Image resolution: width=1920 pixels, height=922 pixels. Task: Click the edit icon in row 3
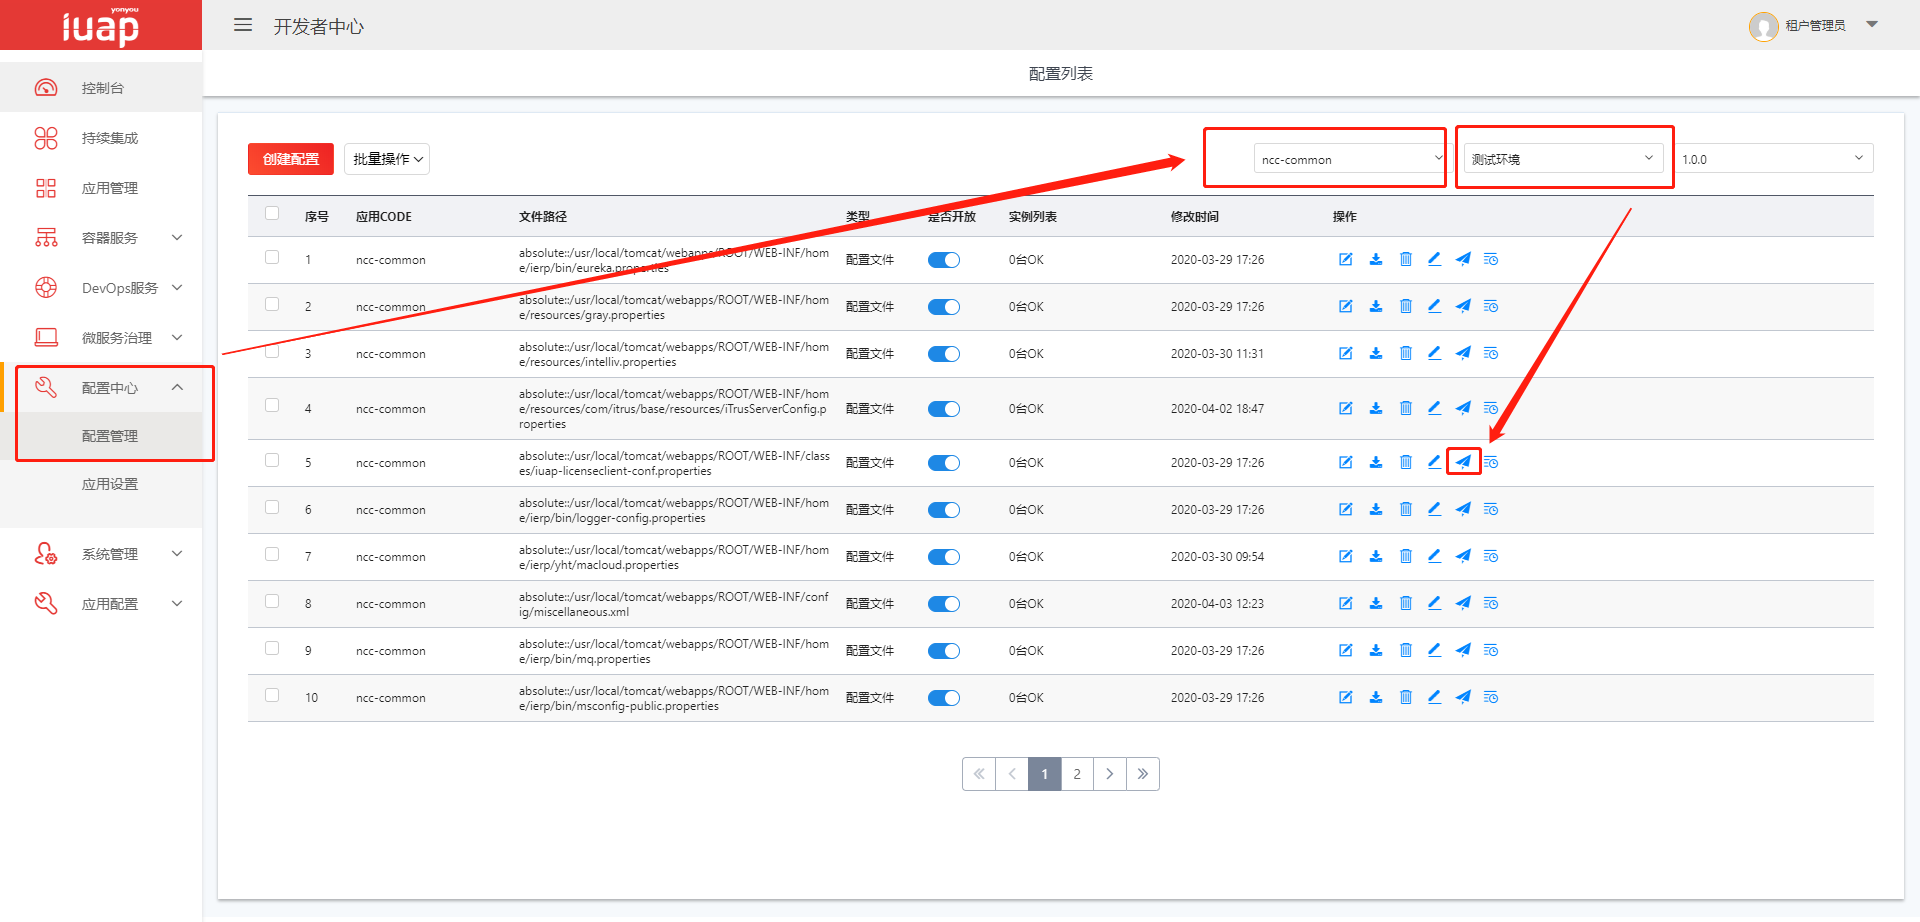point(1346,353)
